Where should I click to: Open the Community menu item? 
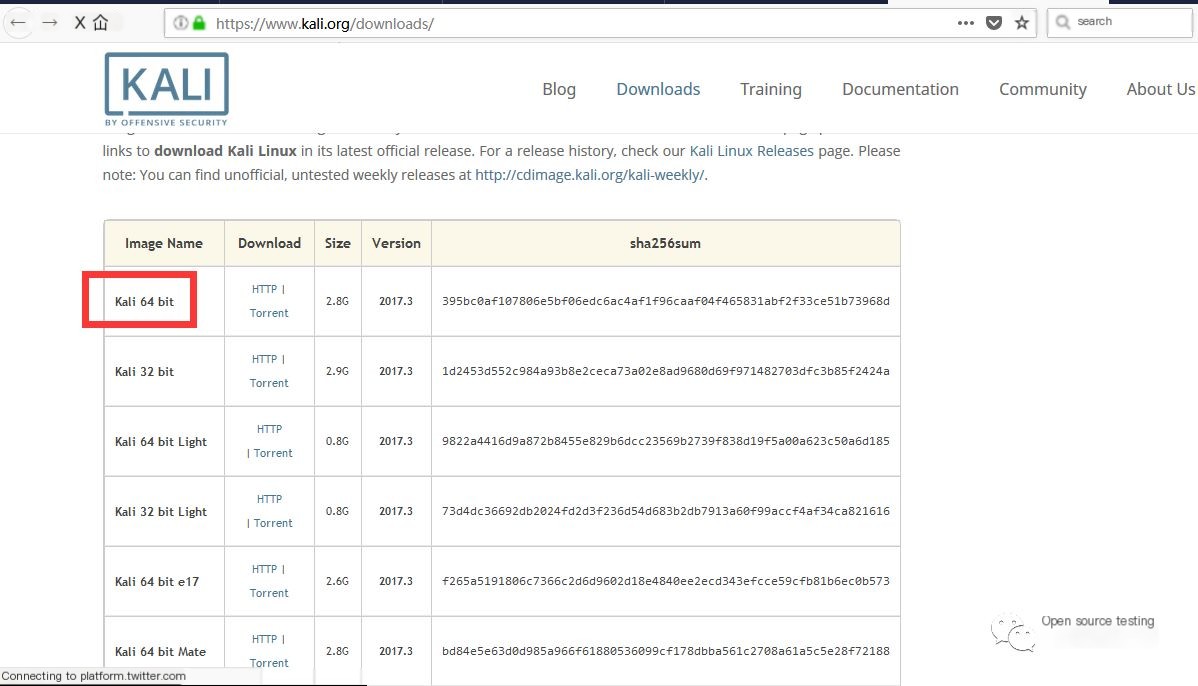click(1043, 89)
